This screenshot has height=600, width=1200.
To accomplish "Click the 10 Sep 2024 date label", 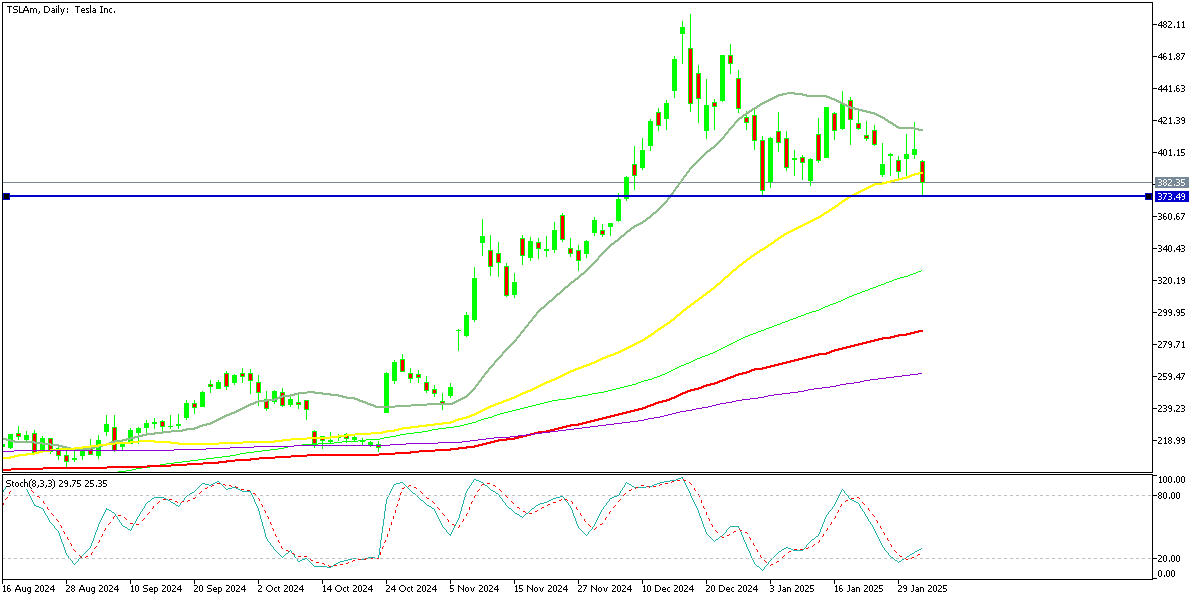I will point(155,589).
